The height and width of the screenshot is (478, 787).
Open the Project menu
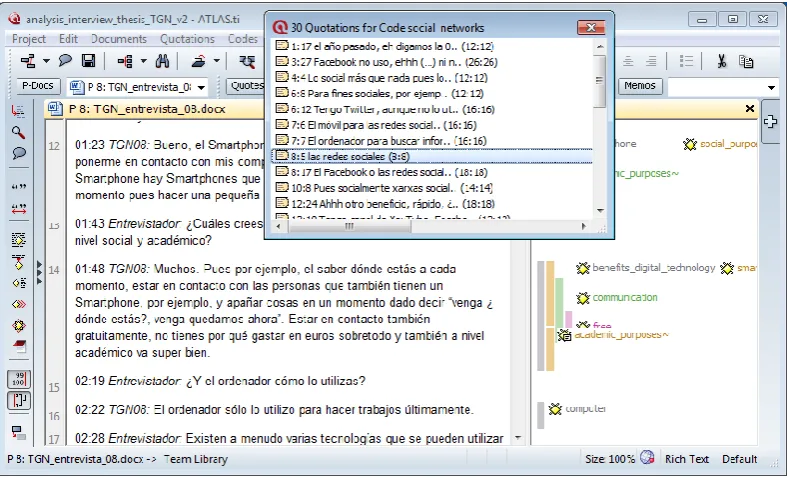(29, 39)
